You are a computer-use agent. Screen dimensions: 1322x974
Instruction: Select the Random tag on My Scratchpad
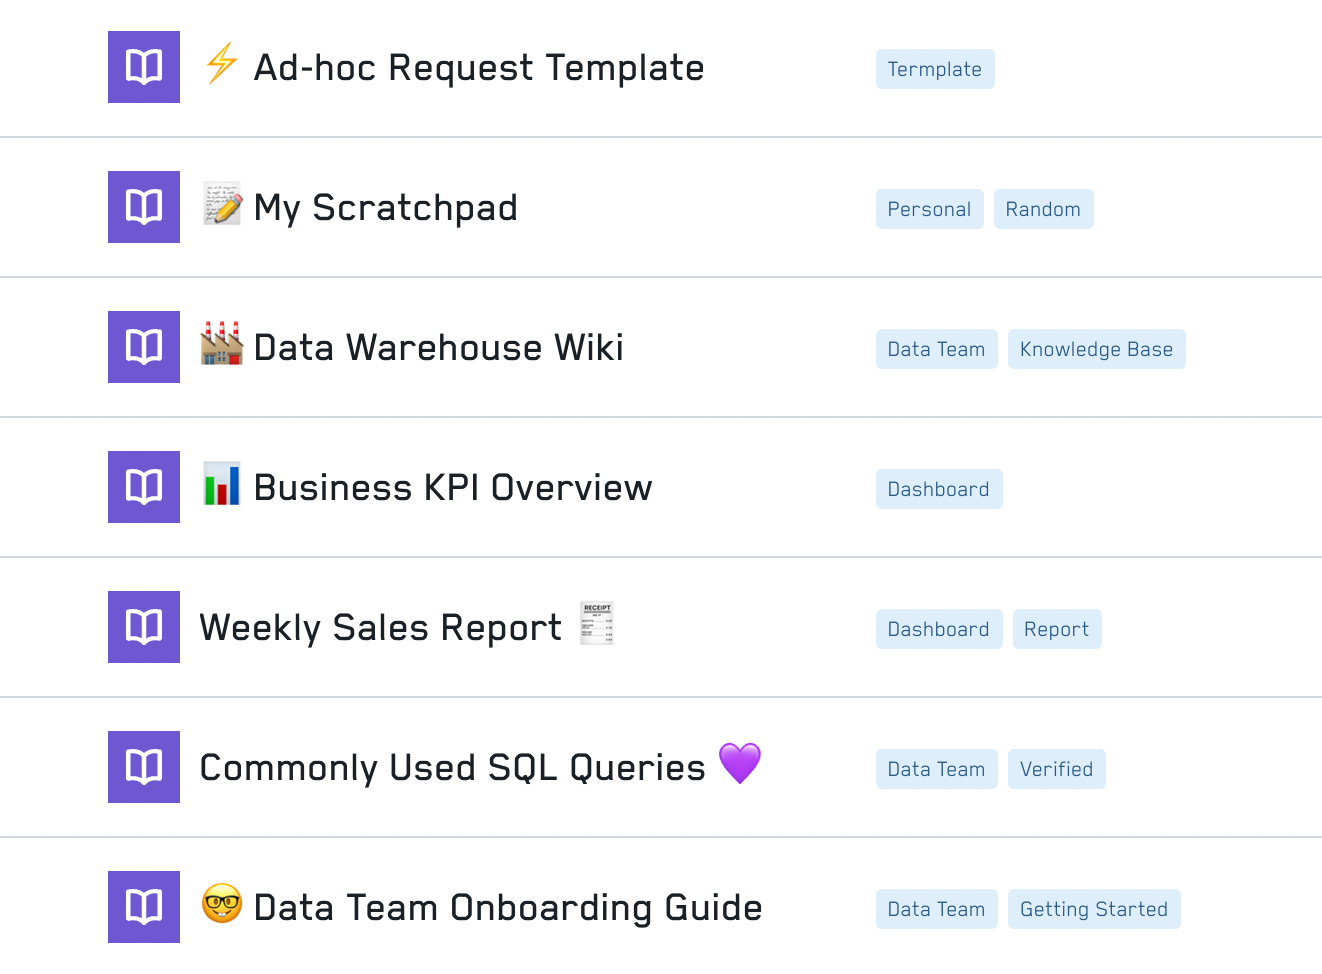pyautogui.click(x=1043, y=209)
